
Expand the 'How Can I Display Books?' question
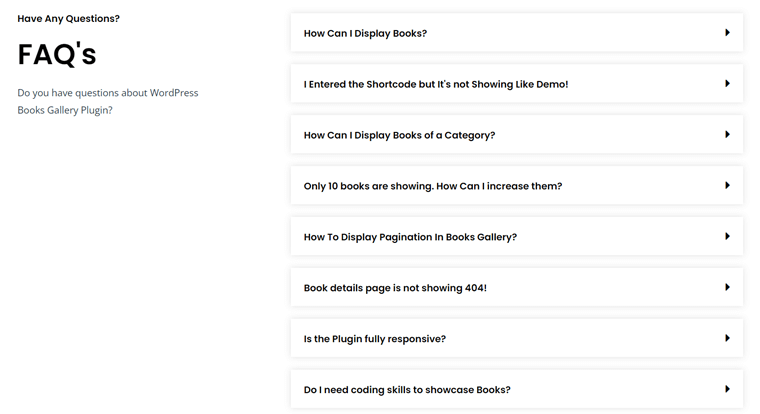(365, 34)
